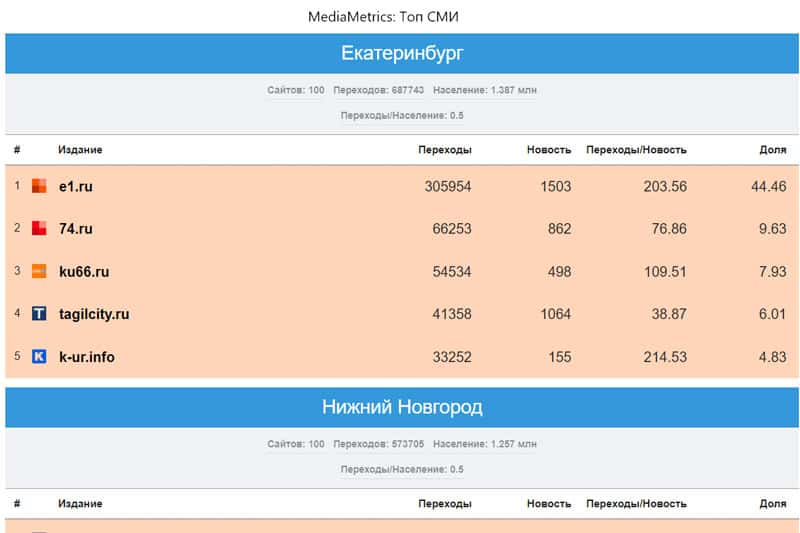Click the 76.86 ratio value
The height and width of the screenshot is (533, 800).
pyautogui.click(x=669, y=229)
